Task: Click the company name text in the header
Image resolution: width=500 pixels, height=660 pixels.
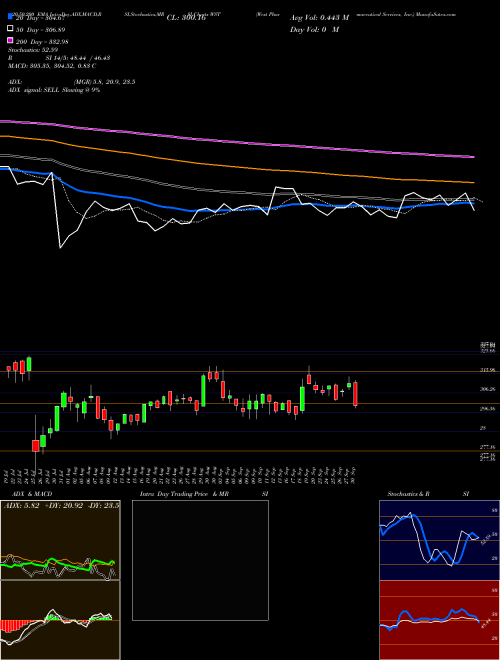Action: pyautogui.click(x=356, y=14)
